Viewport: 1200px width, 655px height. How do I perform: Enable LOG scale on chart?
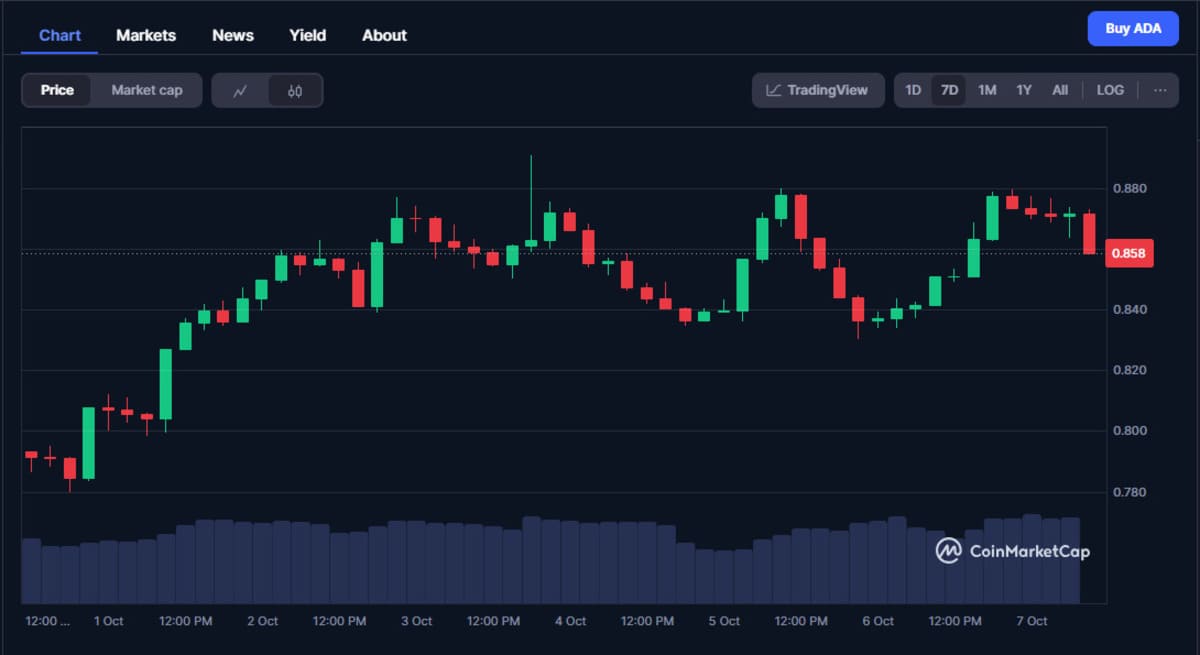click(x=1109, y=90)
